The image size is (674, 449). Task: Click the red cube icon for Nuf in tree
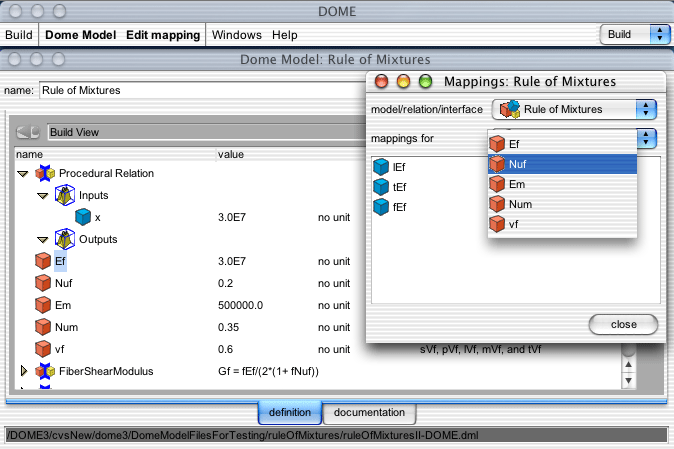point(43,283)
